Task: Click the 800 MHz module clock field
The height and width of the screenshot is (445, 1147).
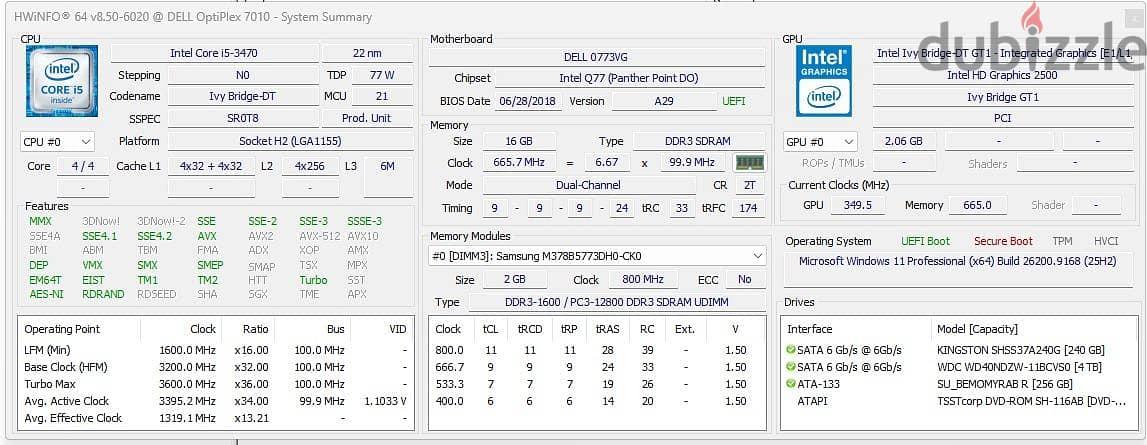Action: coord(642,280)
